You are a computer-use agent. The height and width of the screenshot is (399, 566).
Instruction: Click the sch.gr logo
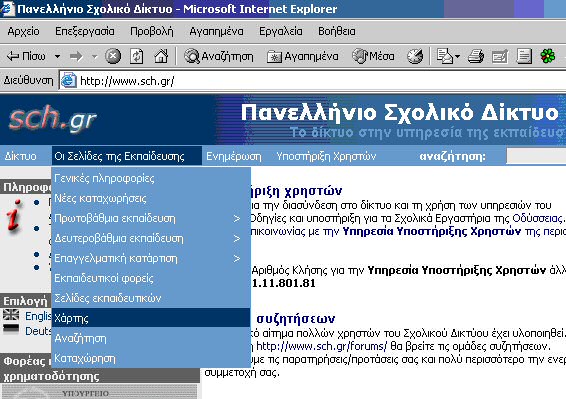(x=53, y=118)
